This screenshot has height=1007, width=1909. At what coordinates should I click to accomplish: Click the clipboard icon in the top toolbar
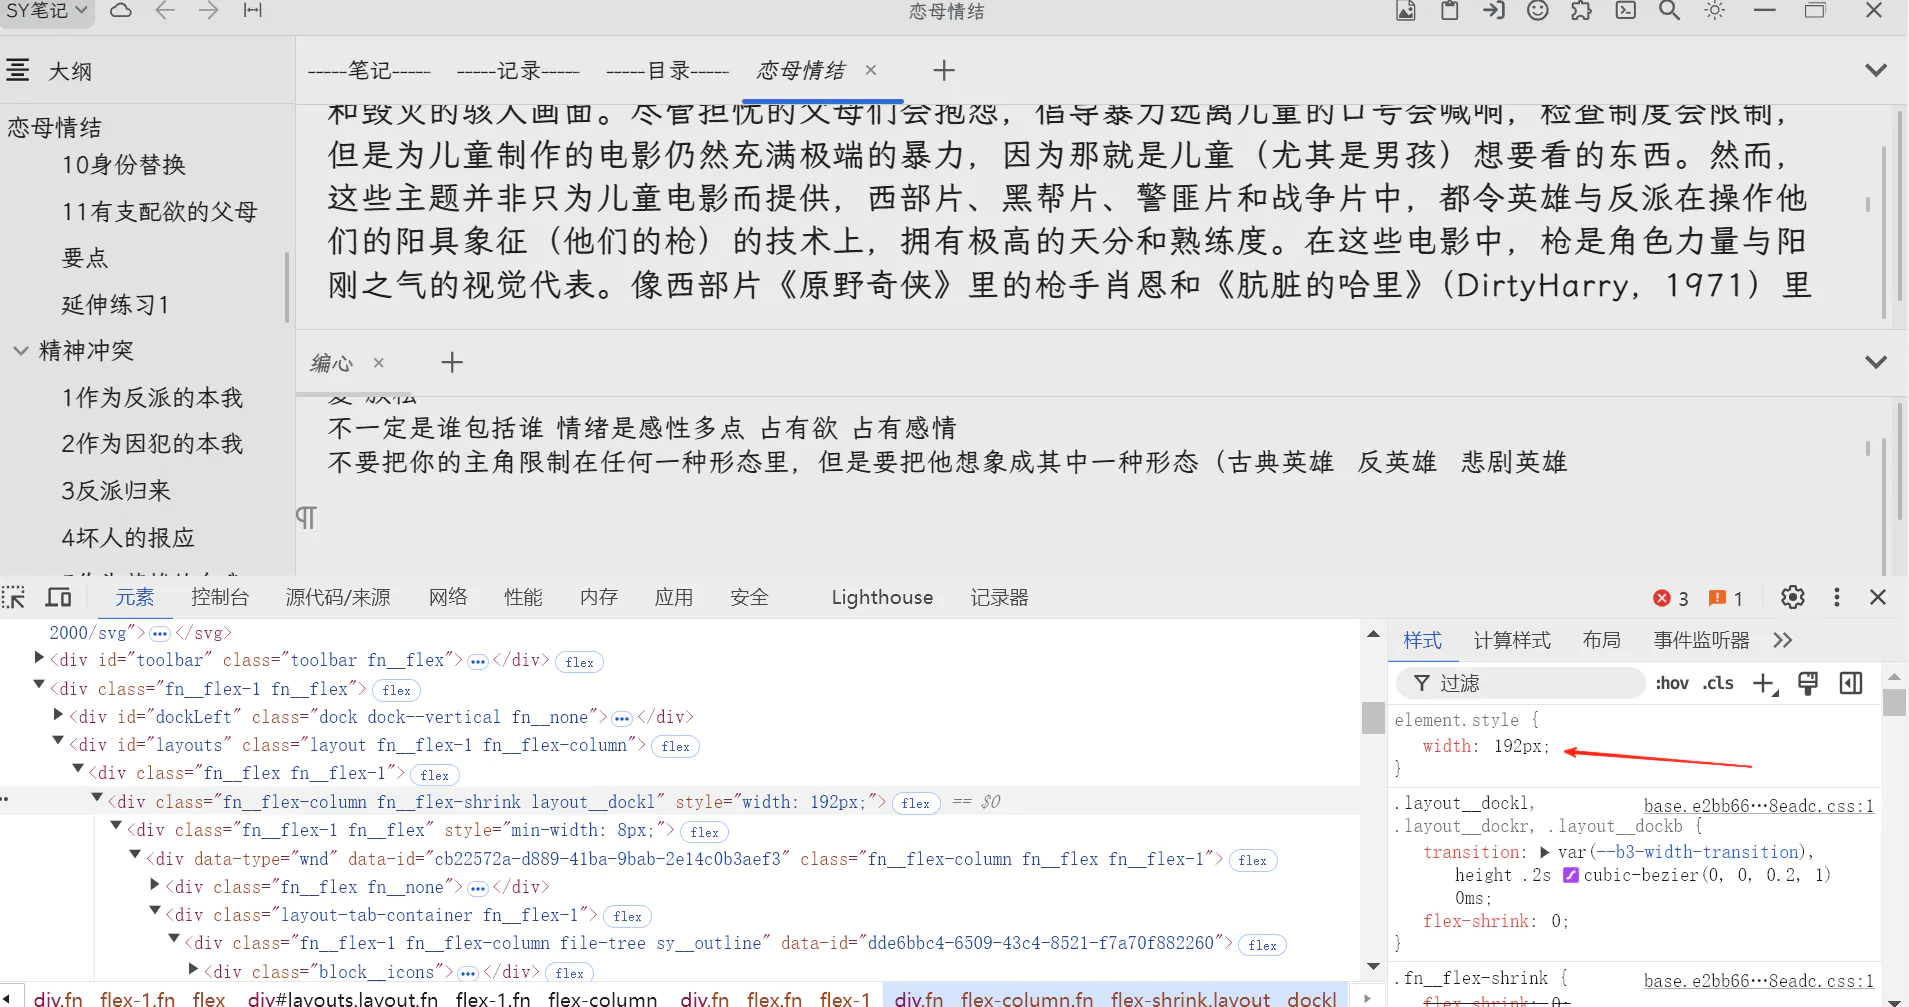click(x=1450, y=11)
